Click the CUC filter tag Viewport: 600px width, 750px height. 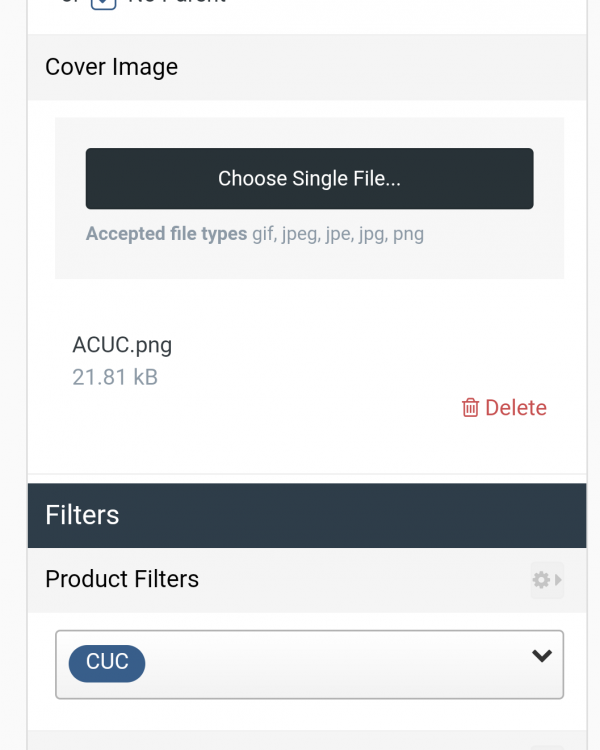click(x=107, y=662)
